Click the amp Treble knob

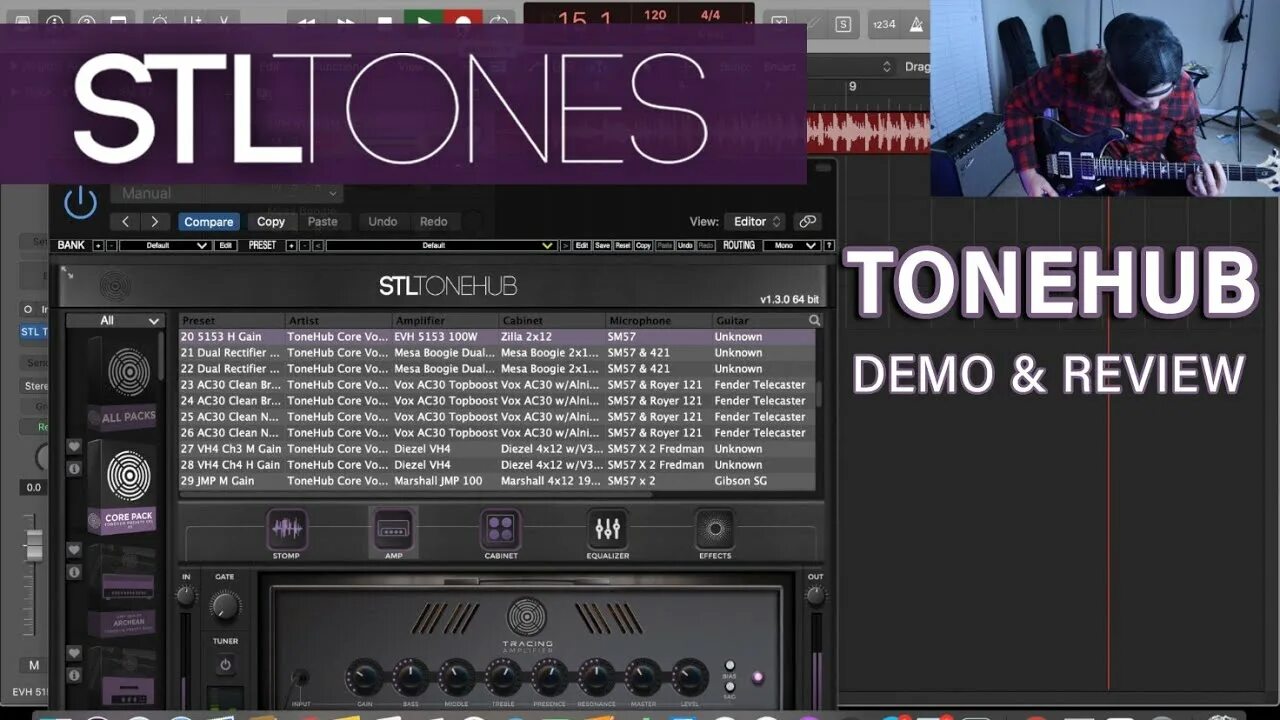[x=503, y=678]
